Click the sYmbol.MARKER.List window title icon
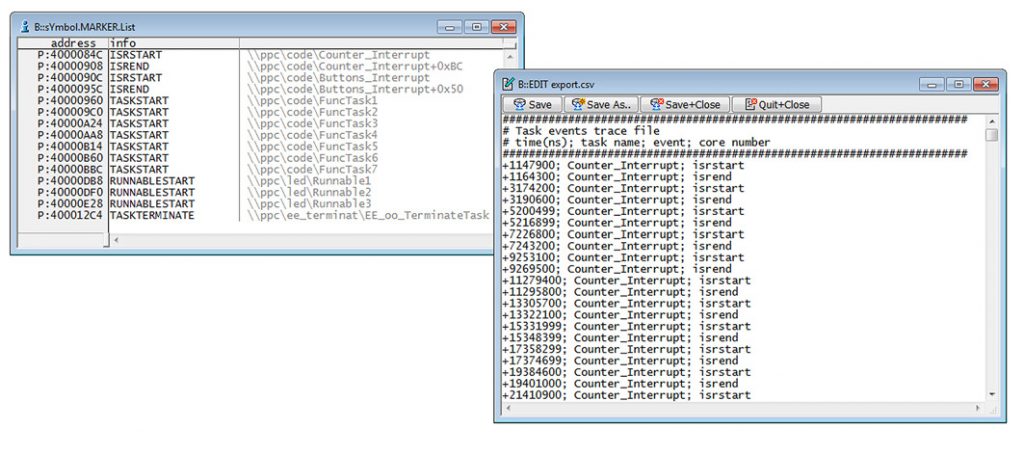The height and width of the screenshot is (455, 1024). (x=25, y=26)
